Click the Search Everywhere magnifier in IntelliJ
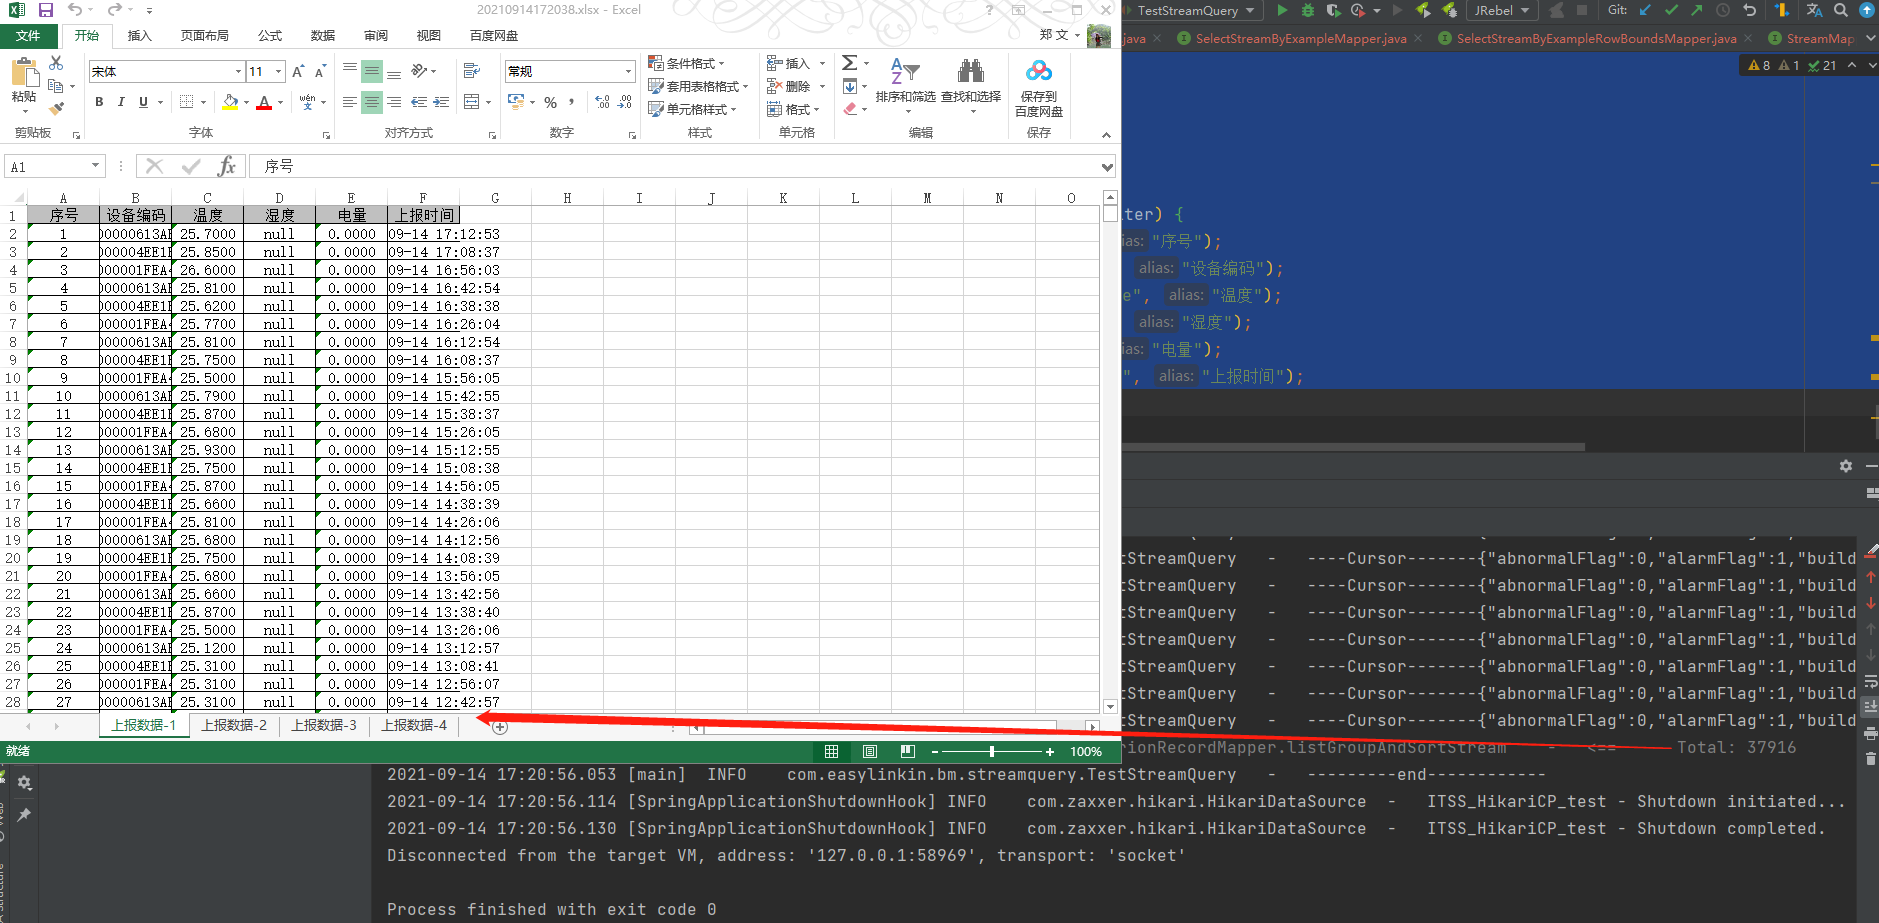 pyautogui.click(x=1840, y=10)
